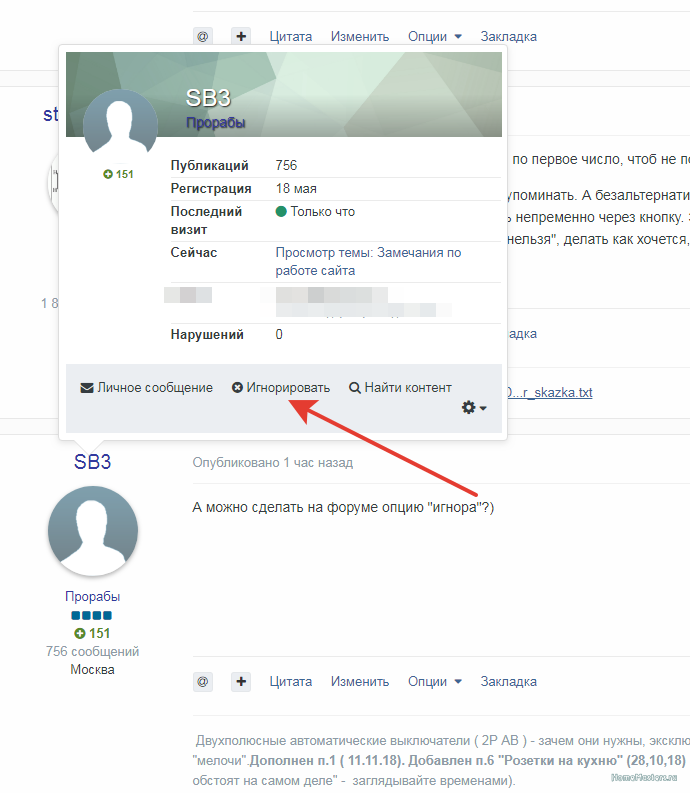690x793 pixels.
Task: Open Личное сообщение to SB3
Action: pyautogui.click(x=147, y=387)
